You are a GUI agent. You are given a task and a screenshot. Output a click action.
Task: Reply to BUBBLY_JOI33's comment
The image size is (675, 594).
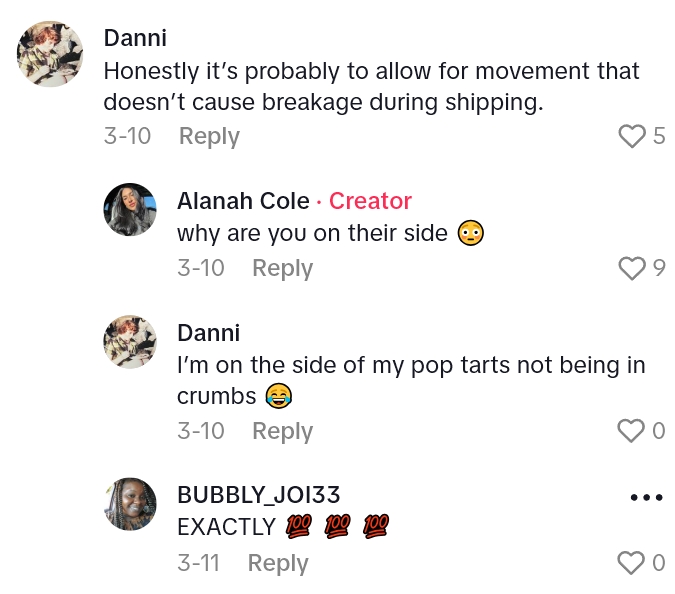278,563
